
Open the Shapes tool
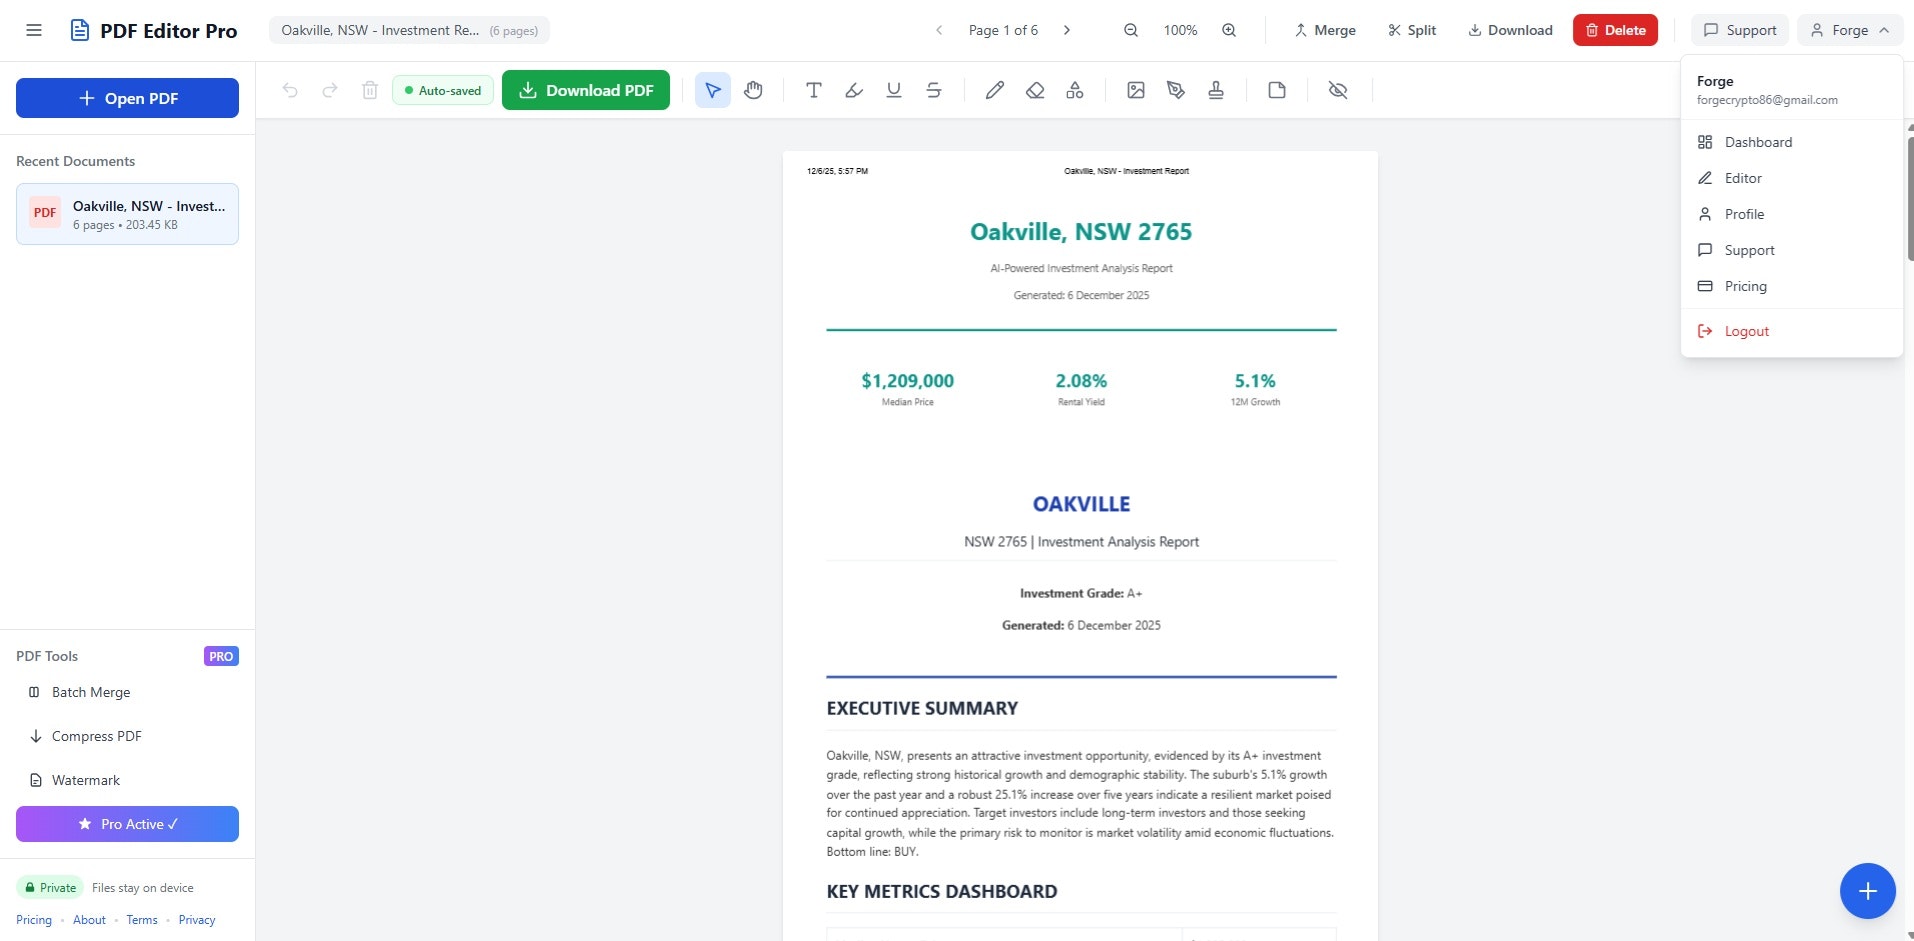(1075, 90)
